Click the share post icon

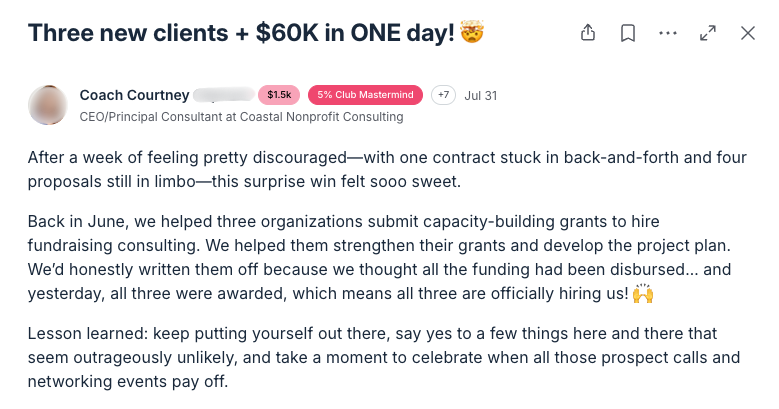coord(588,33)
